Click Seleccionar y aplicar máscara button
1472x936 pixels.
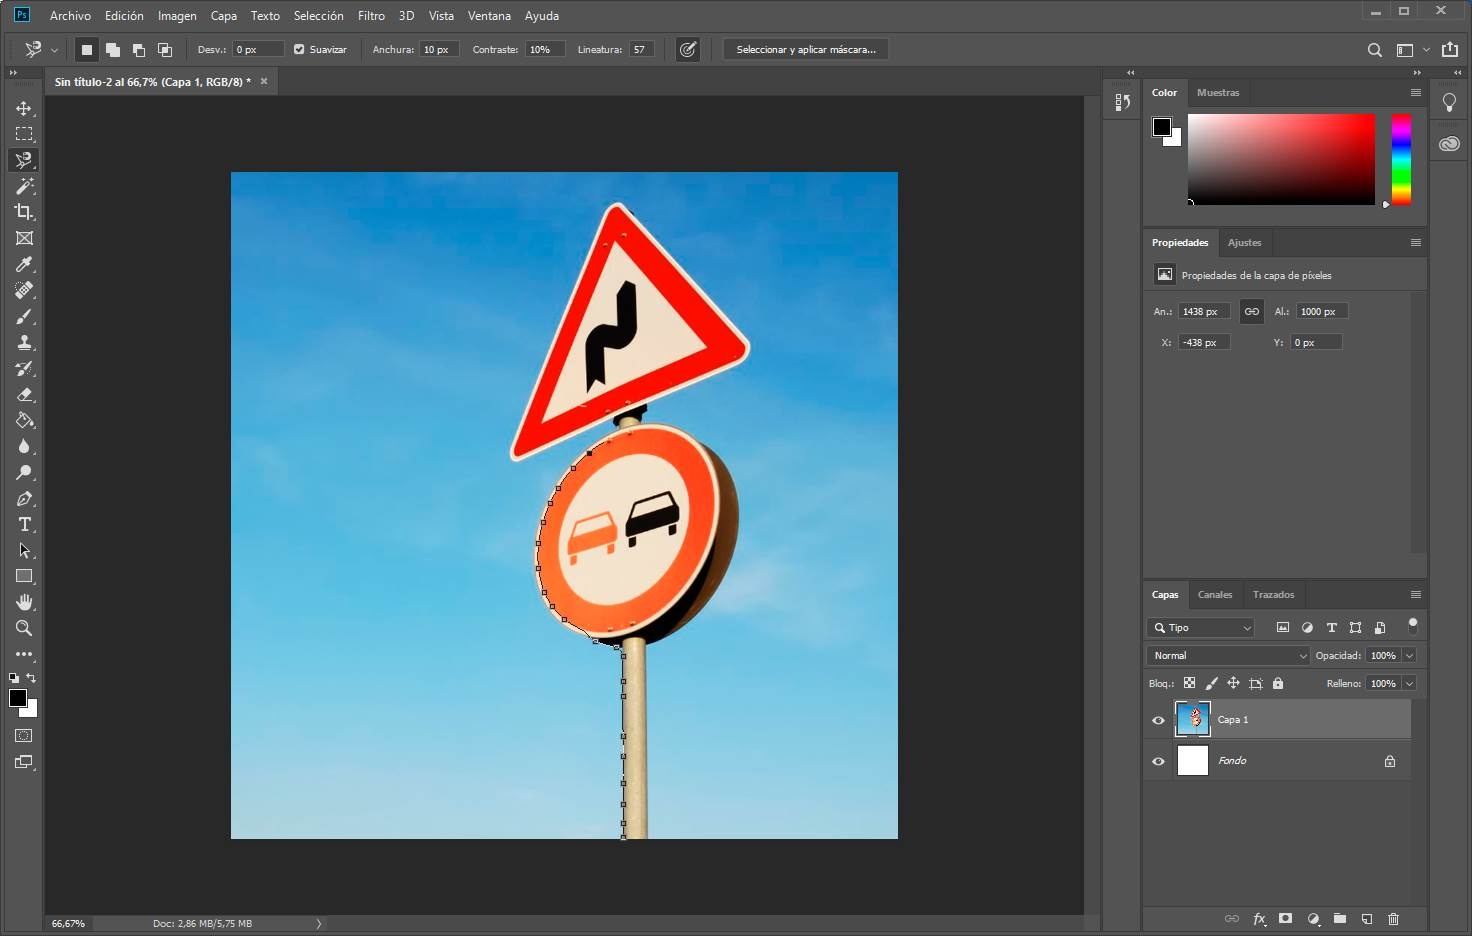[805, 49]
